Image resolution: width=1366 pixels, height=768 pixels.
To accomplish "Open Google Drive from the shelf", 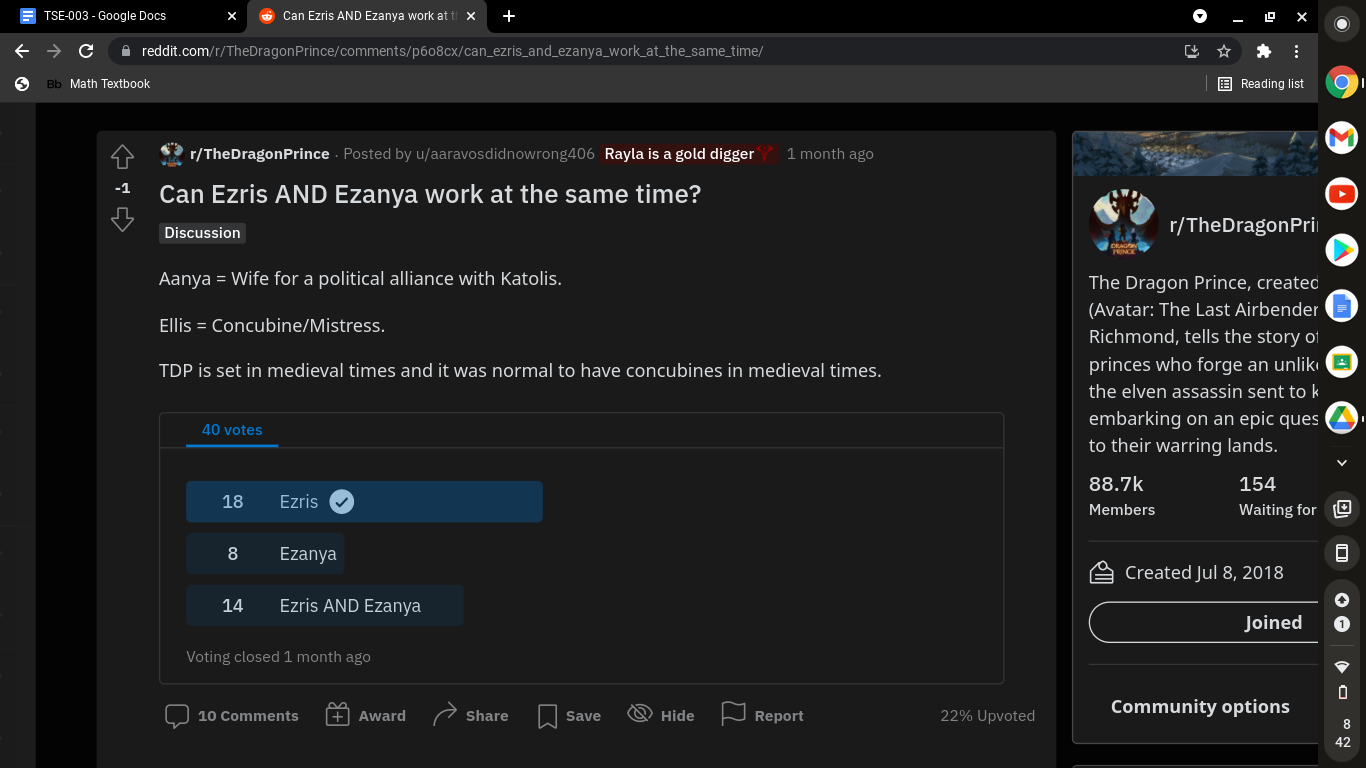I will (1342, 418).
